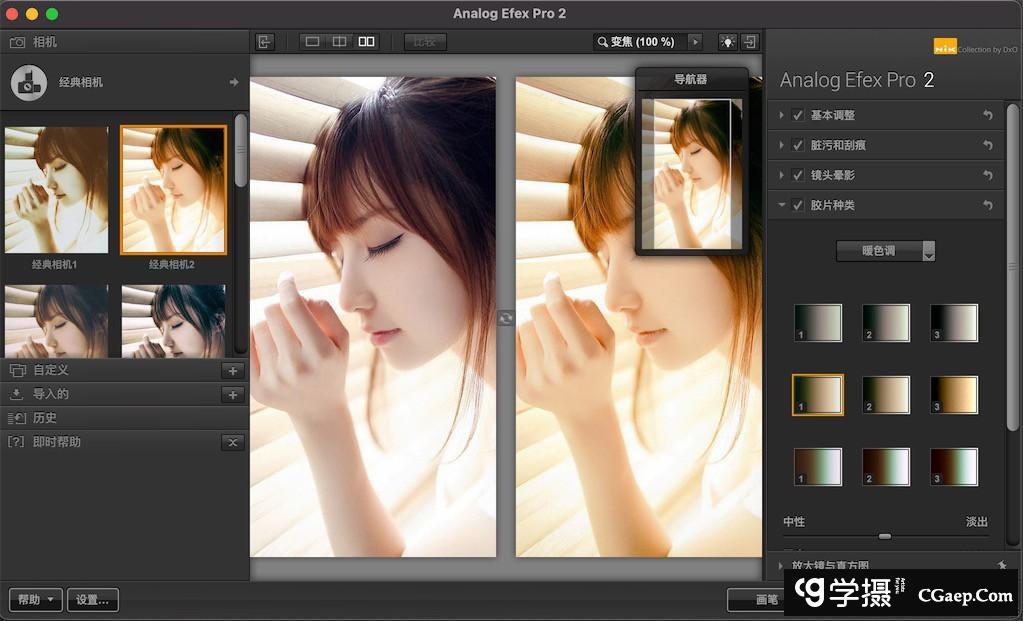Toggle the 胶片种类 checkbox off
The width and height of the screenshot is (1023, 621).
pyautogui.click(x=798, y=205)
